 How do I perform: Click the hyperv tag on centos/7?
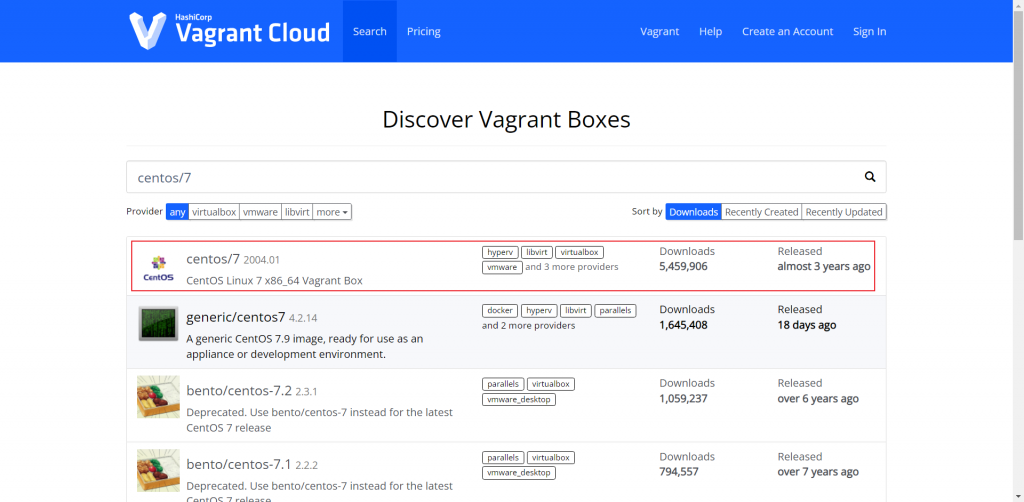500,252
